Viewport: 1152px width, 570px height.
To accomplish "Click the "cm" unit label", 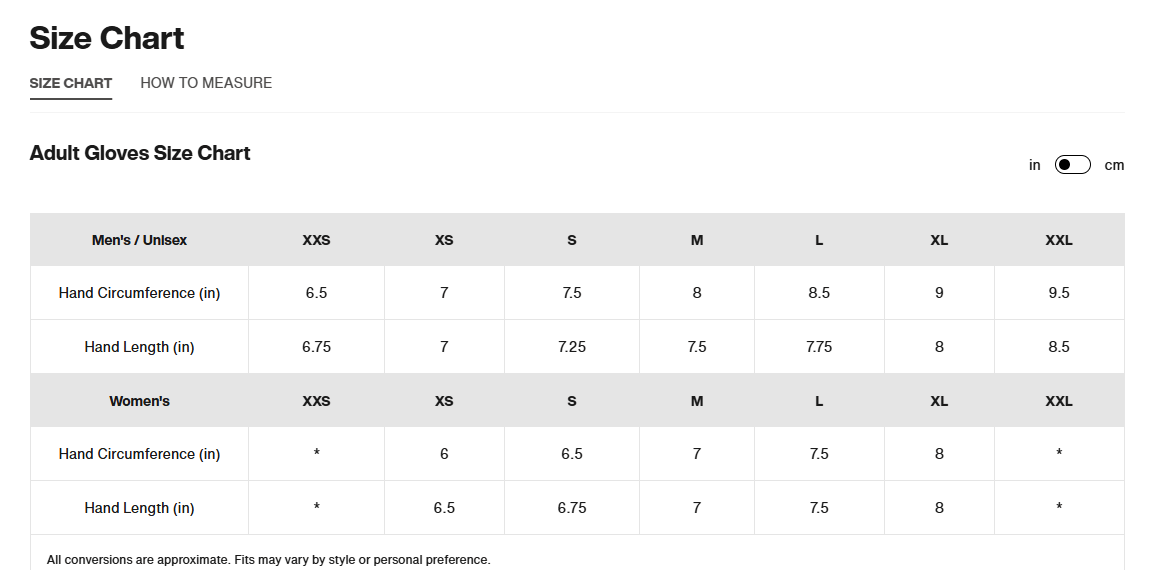I will 1114,165.
